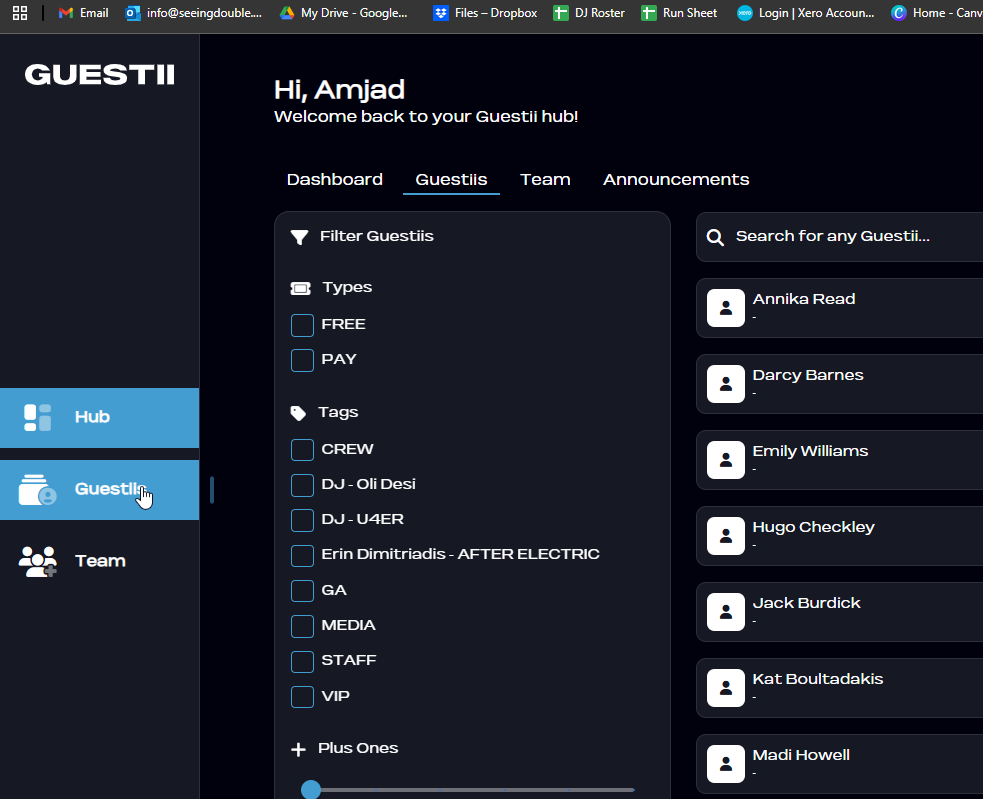The width and height of the screenshot is (983, 799).
Task: Tick the STAFF tag checkbox
Action: tap(302, 661)
